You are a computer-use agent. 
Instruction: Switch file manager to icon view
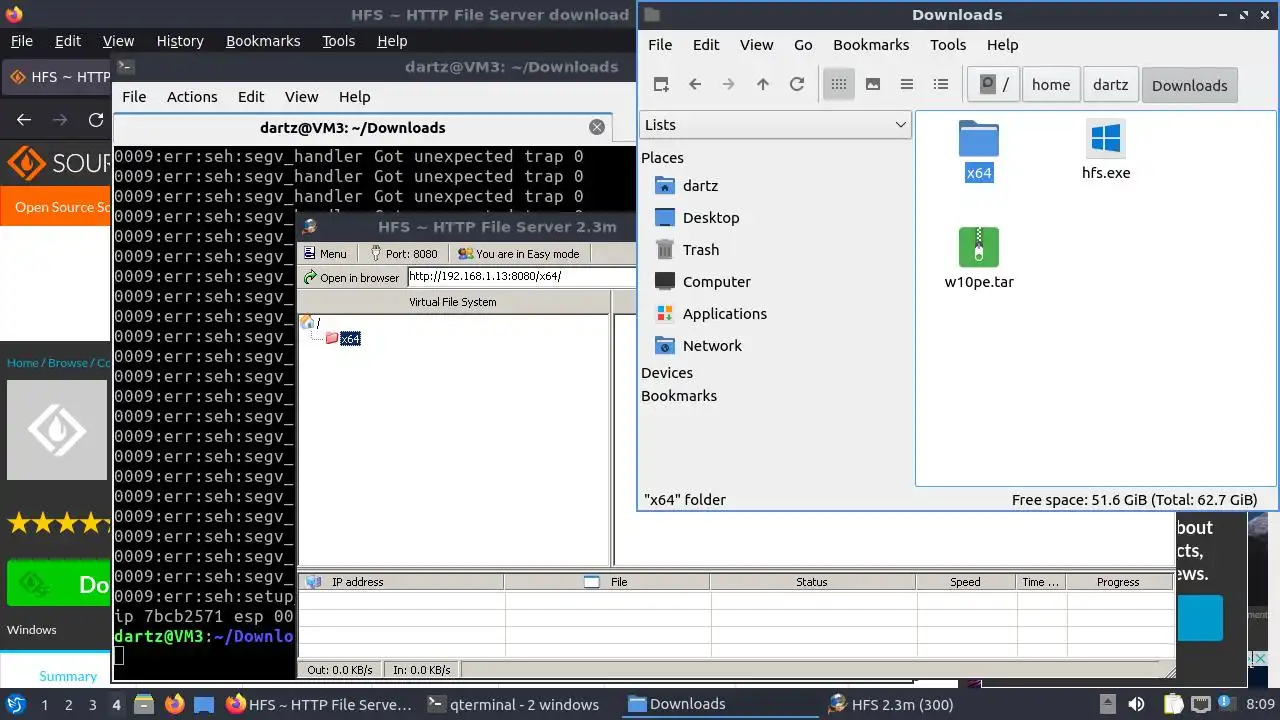click(839, 85)
